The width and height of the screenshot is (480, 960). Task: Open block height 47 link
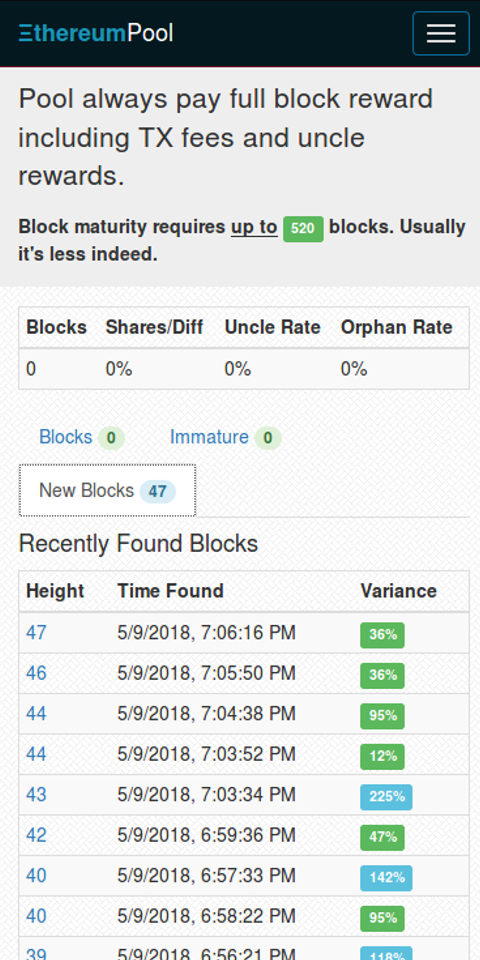click(36, 632)
